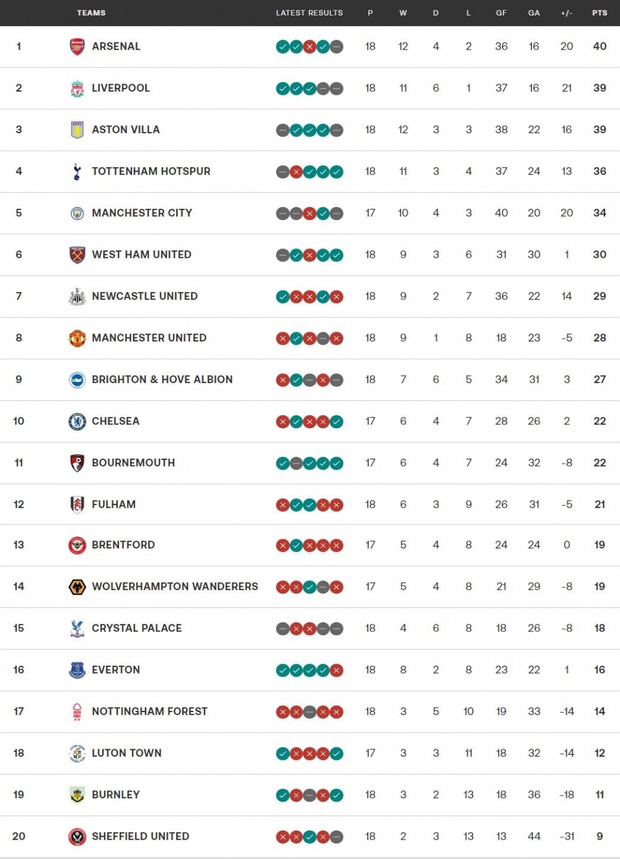Click the Liverpool club crest

pyautogui.click(x=77, y=88)
